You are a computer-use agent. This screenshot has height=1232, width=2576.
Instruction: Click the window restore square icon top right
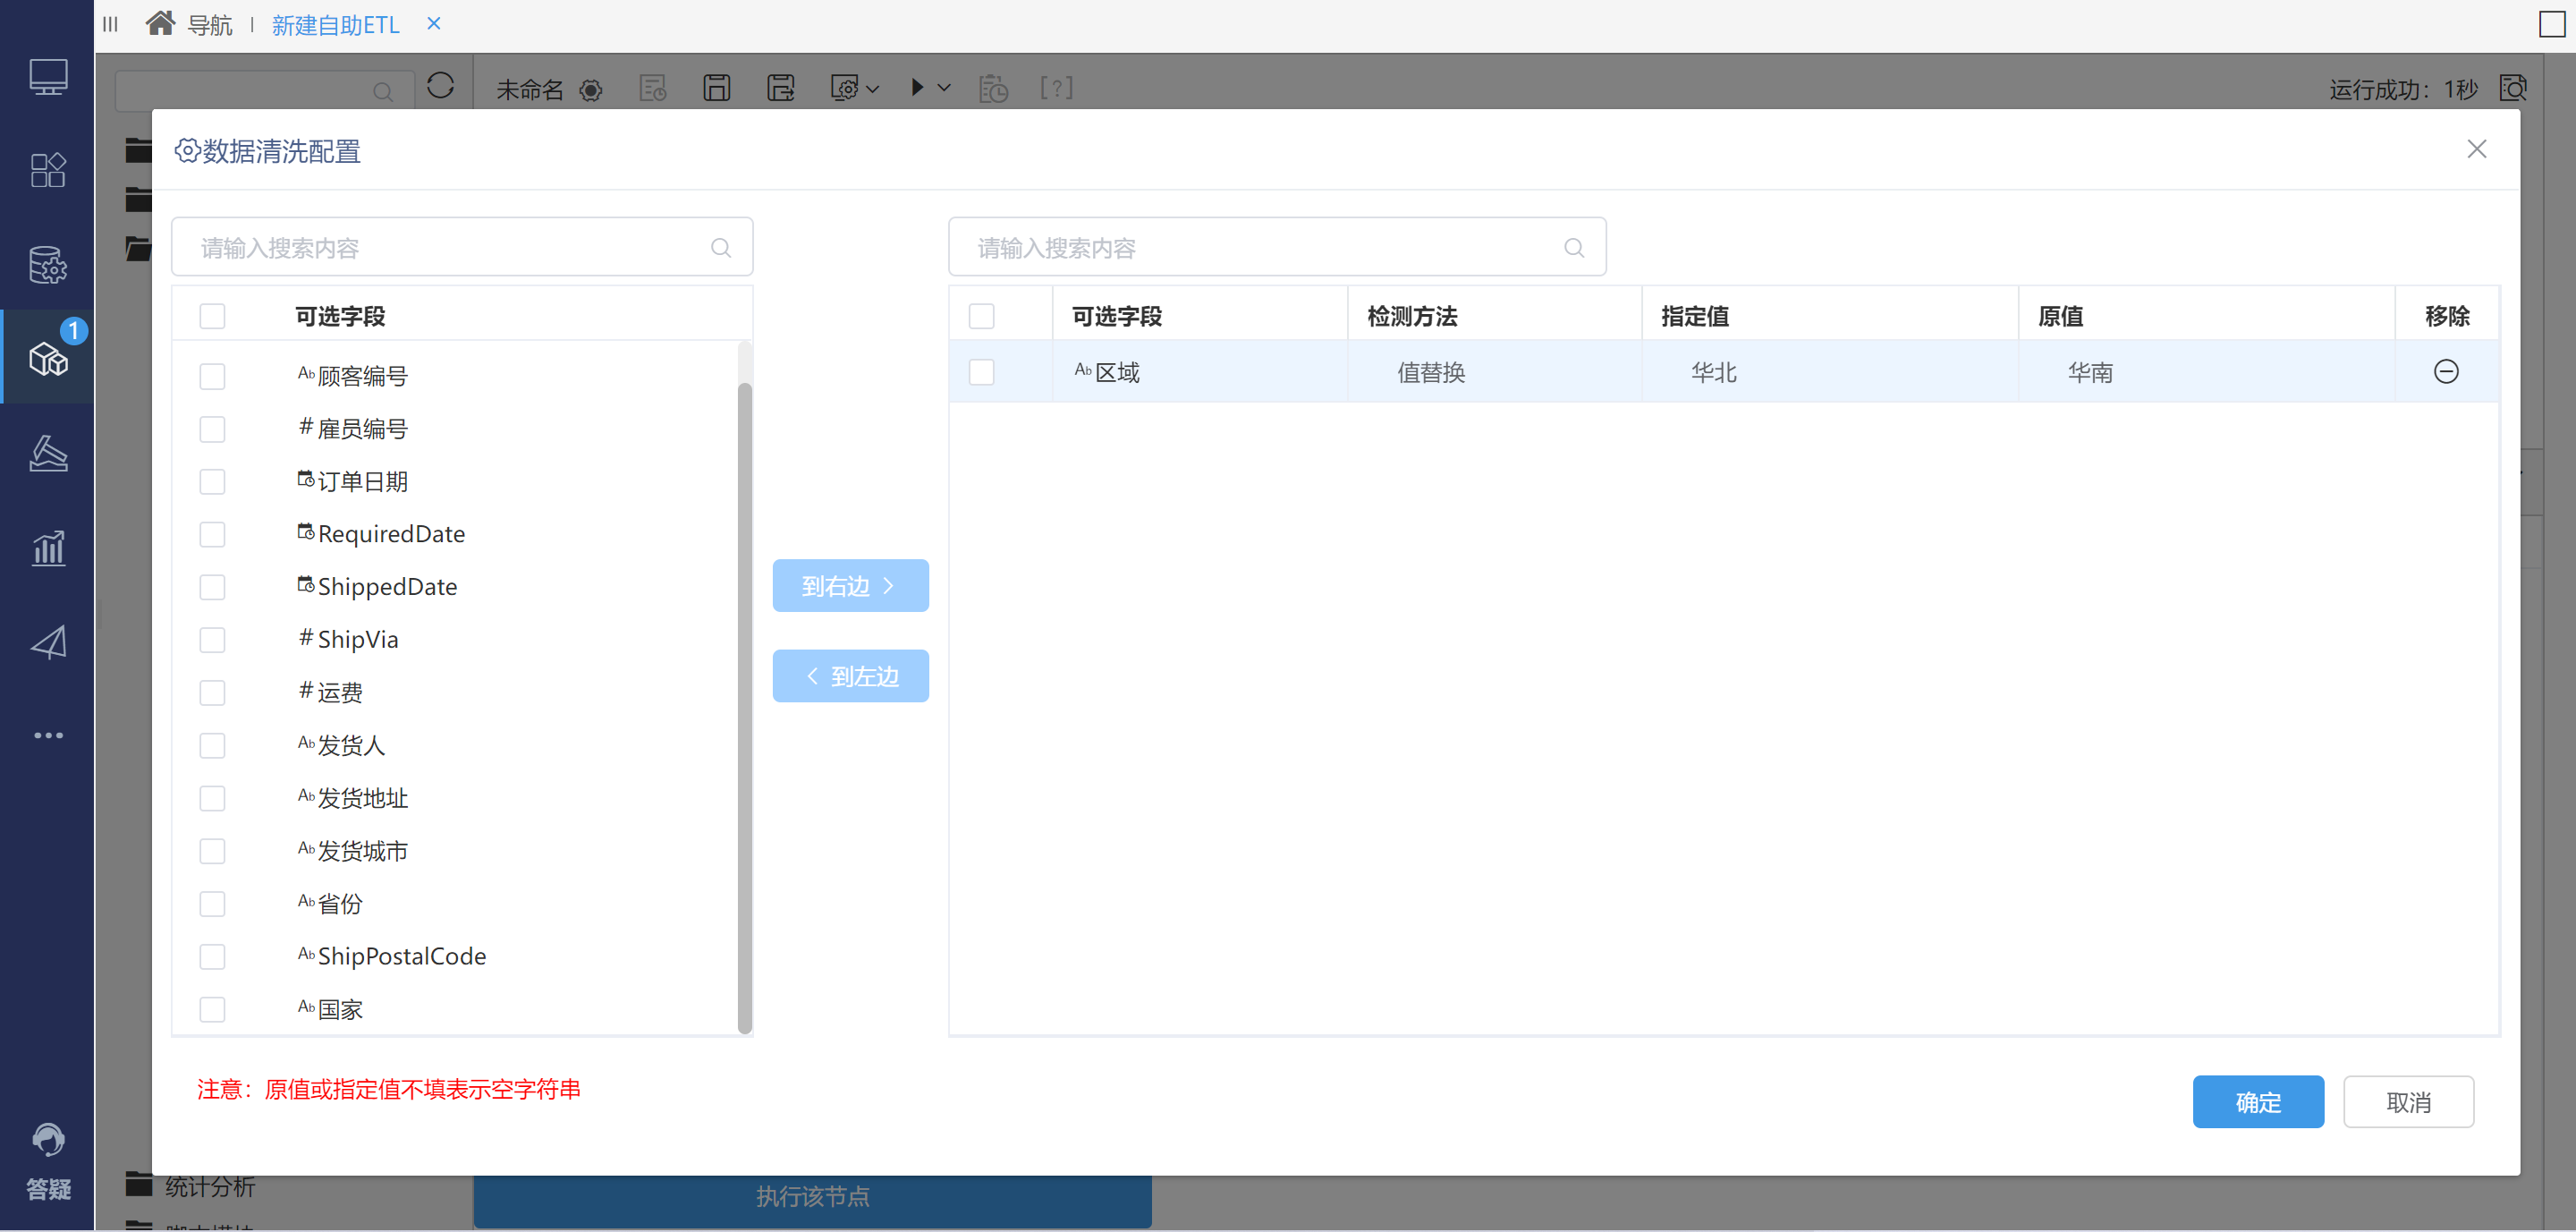pos(2552,24)
